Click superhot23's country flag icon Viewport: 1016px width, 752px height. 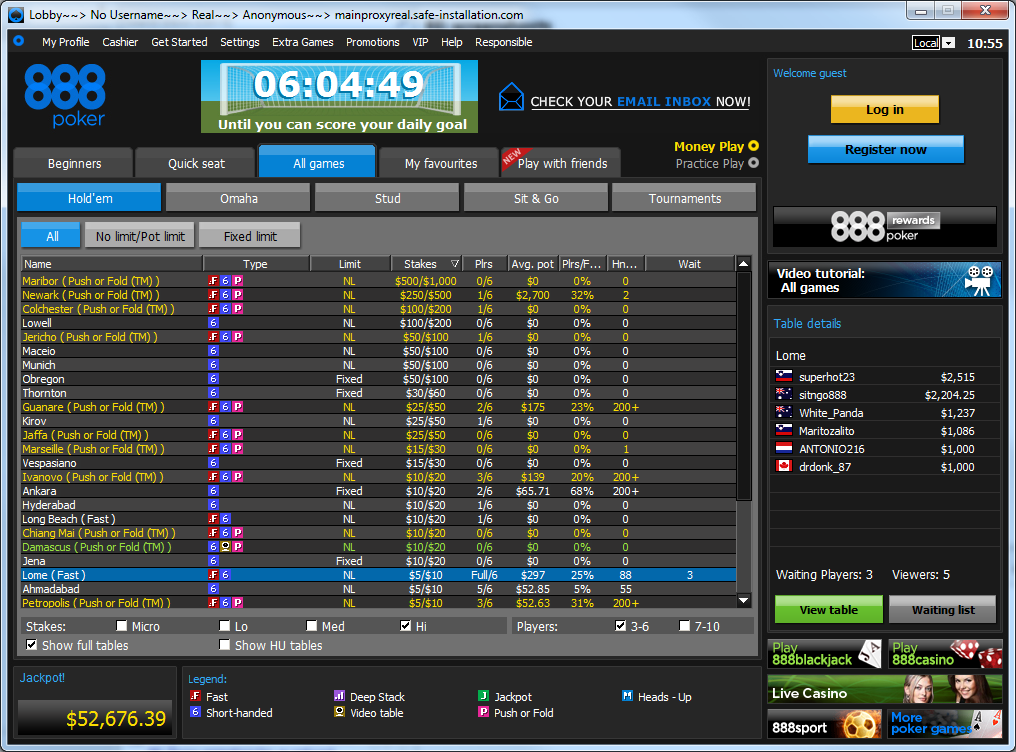click(x=784, y=376)
